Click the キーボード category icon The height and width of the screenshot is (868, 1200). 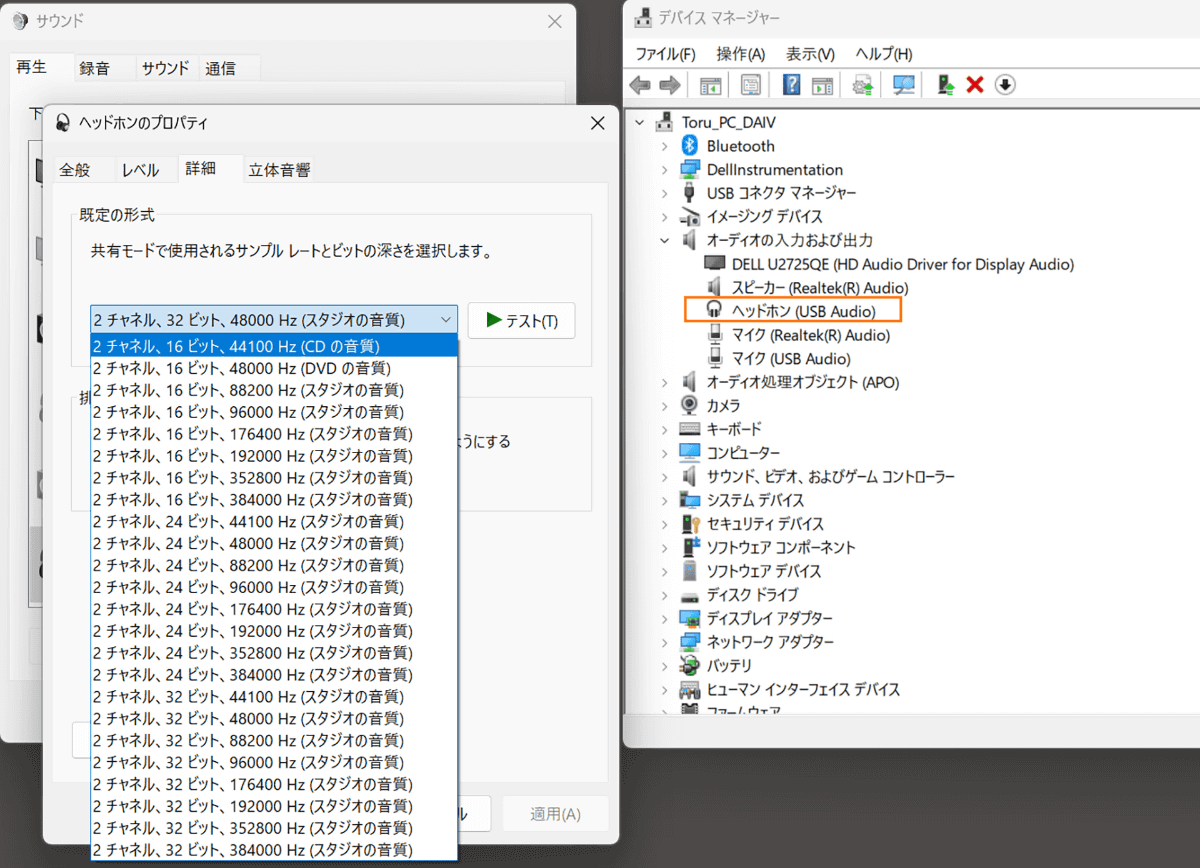689,429
